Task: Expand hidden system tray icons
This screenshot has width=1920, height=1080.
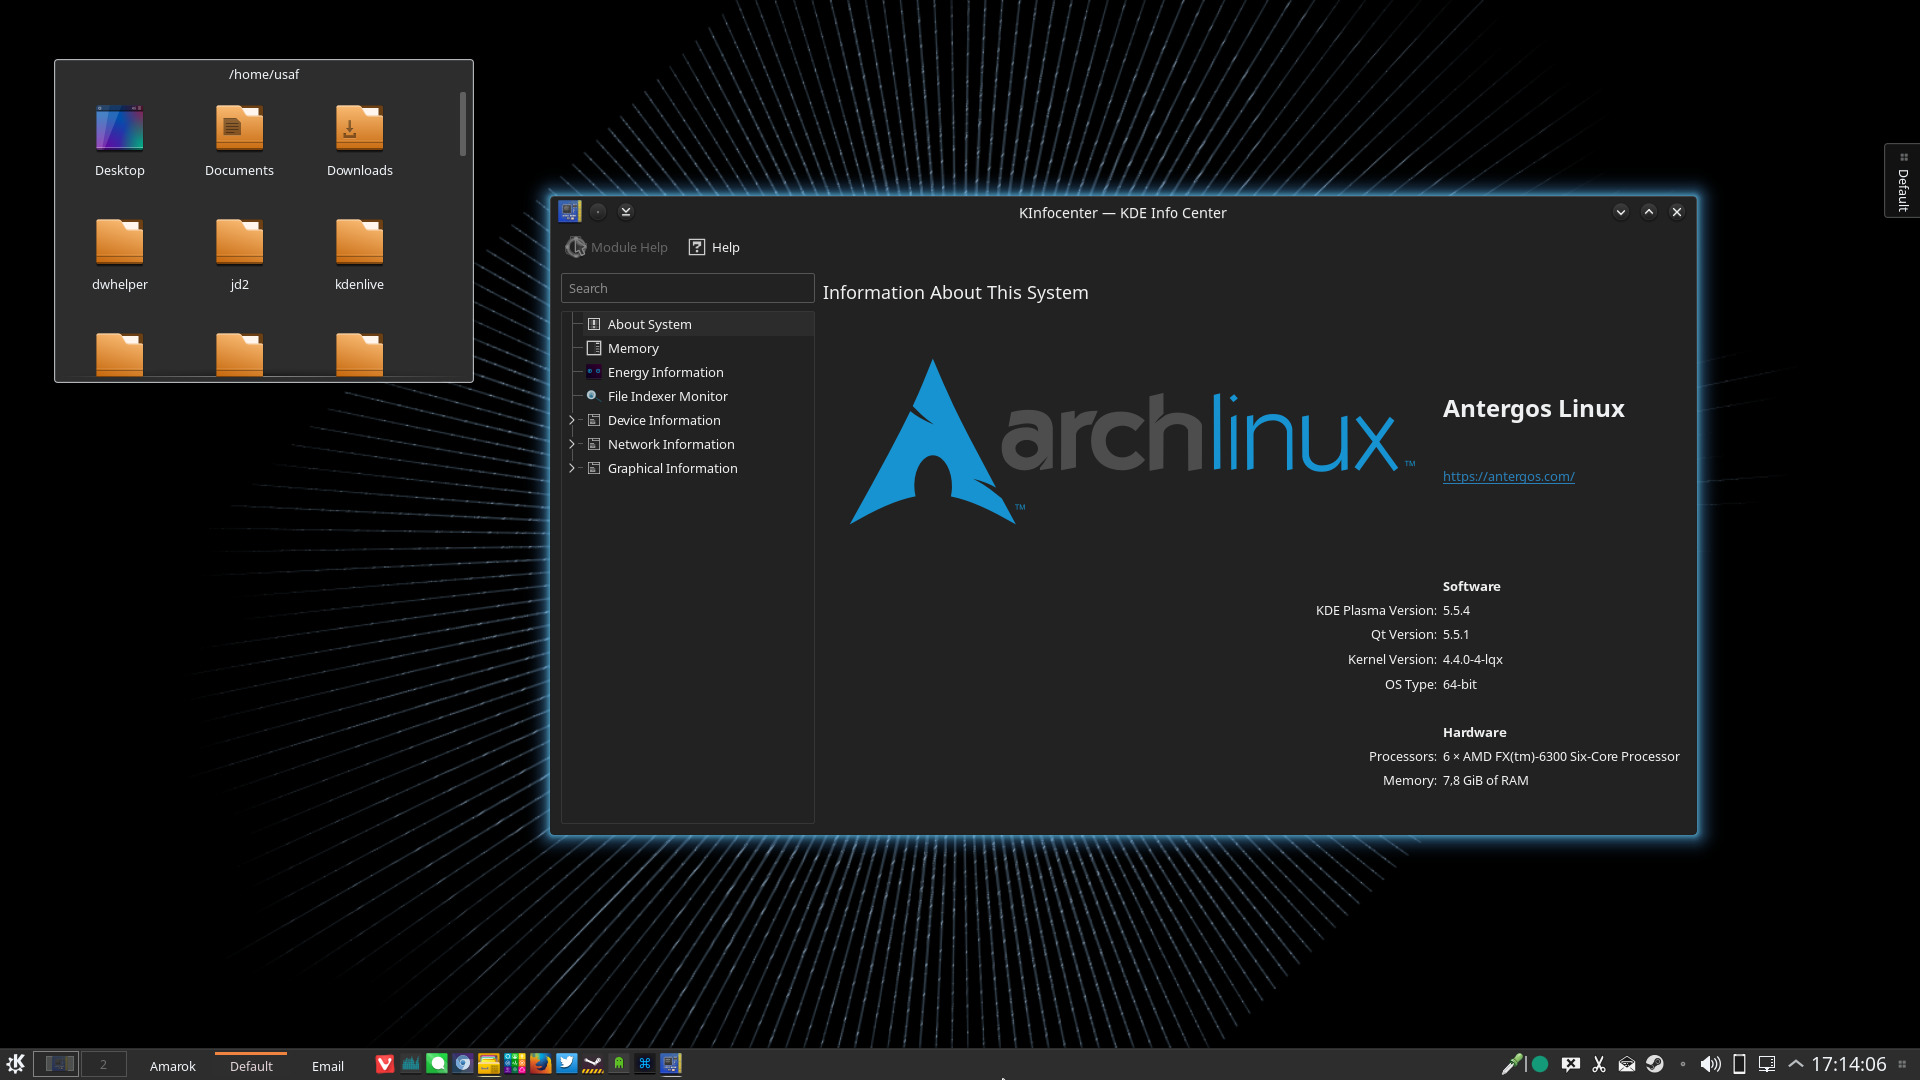Action: [1796, 1064]
